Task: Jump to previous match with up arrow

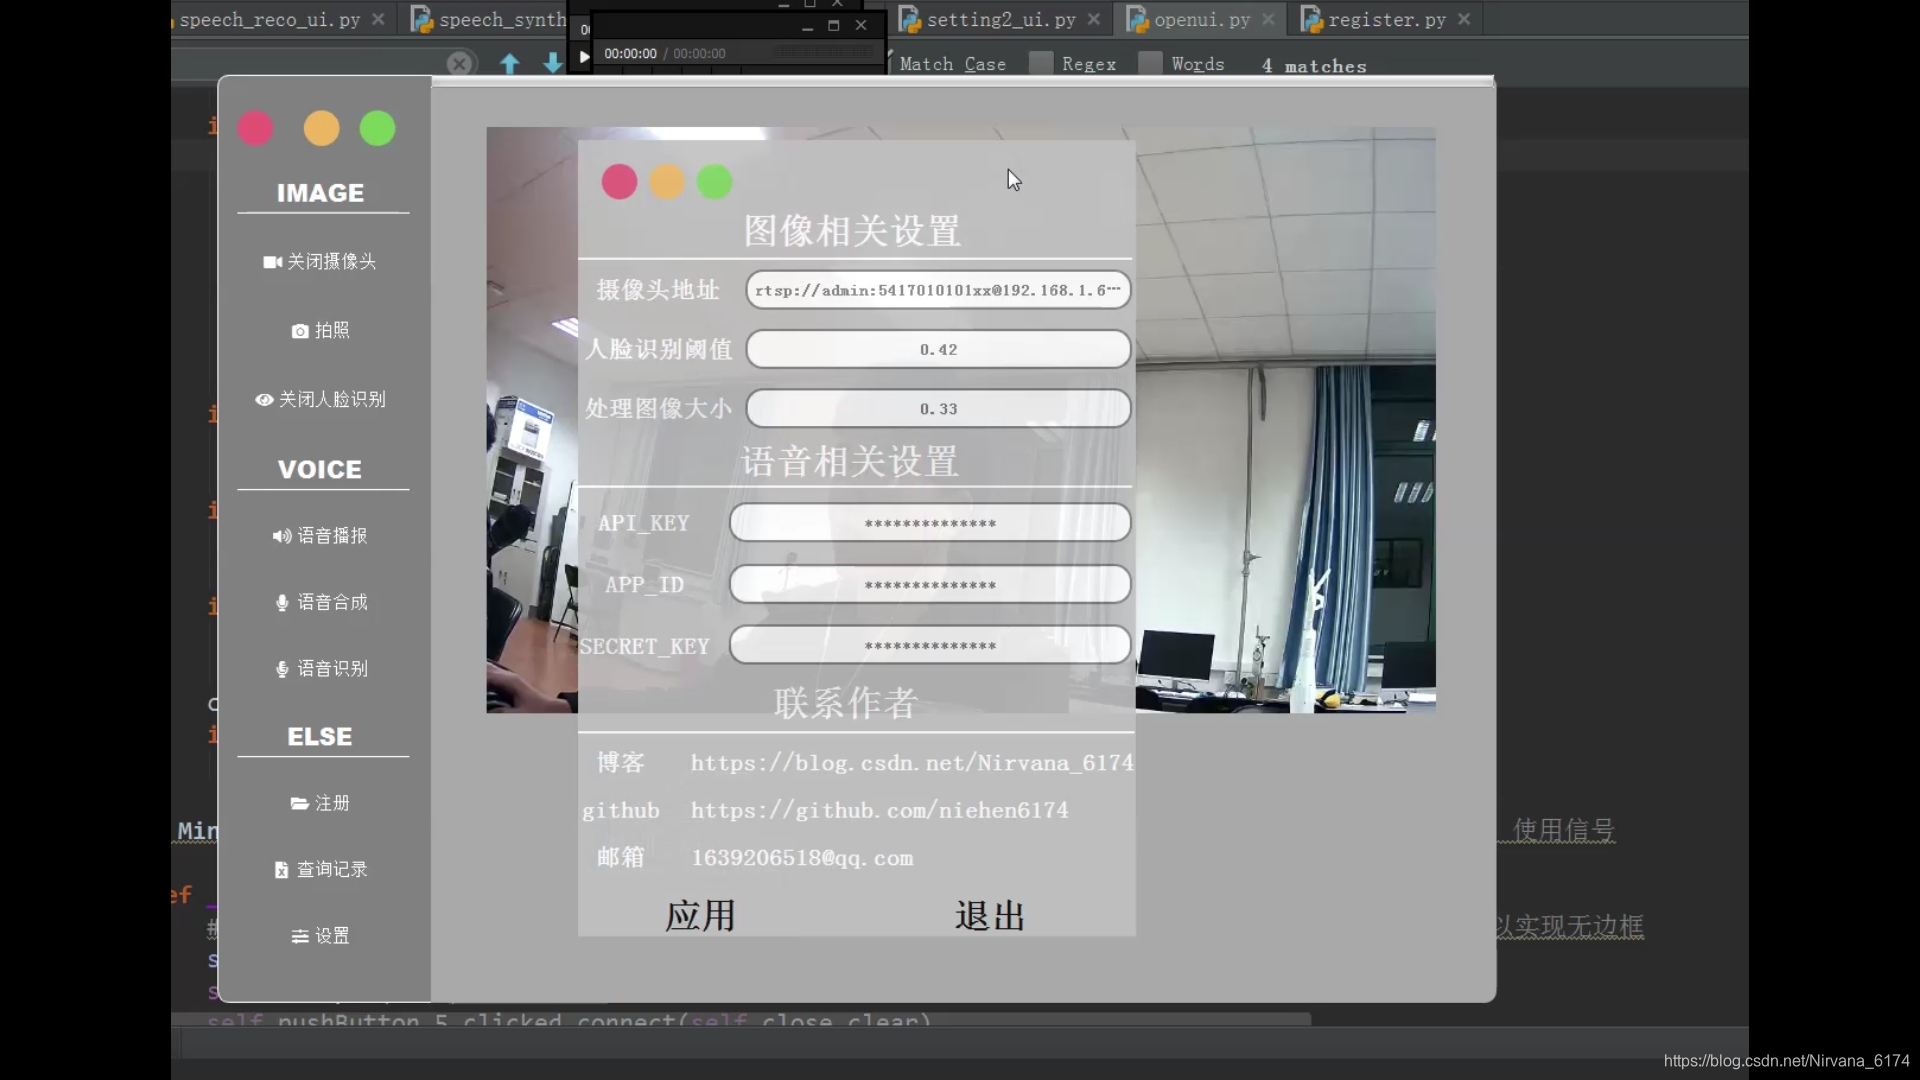Action: pos(510,64)
